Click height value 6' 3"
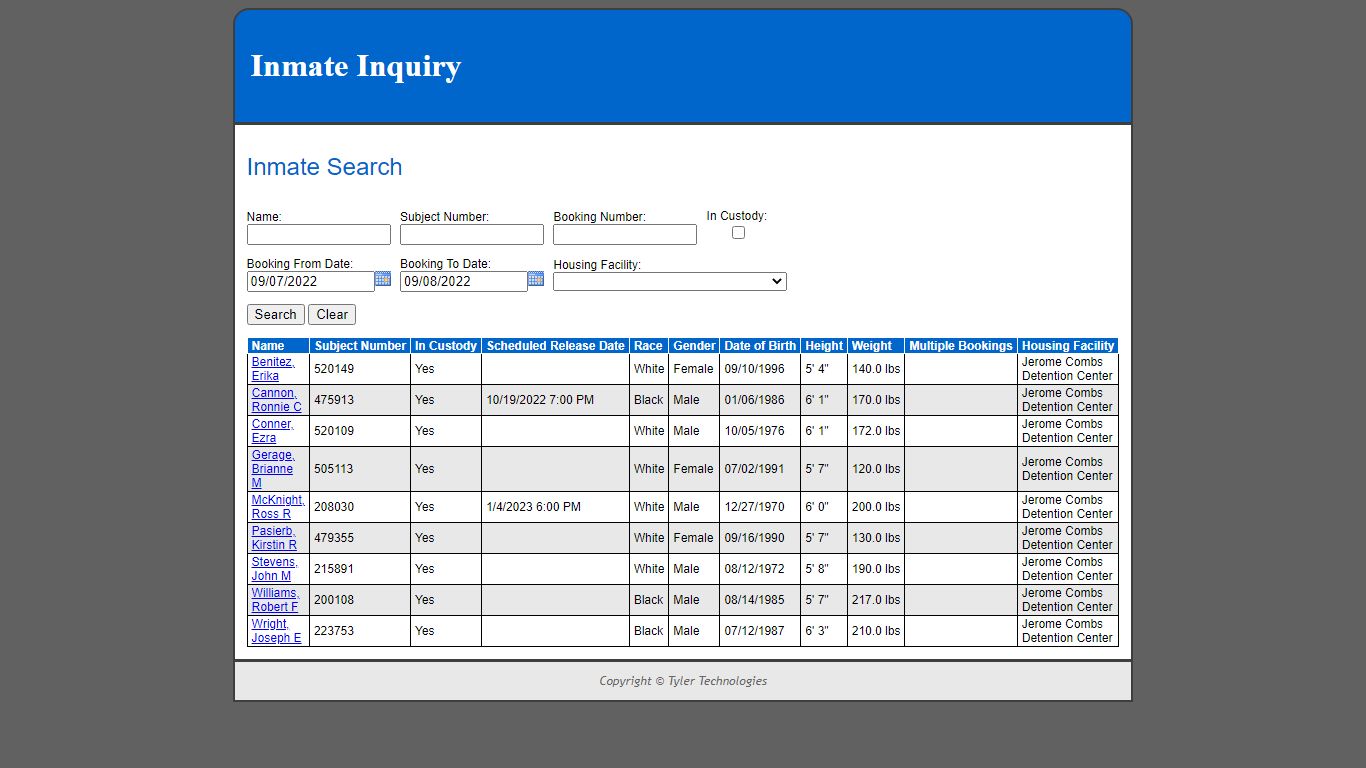1366x768 pixels. point(817,631)
